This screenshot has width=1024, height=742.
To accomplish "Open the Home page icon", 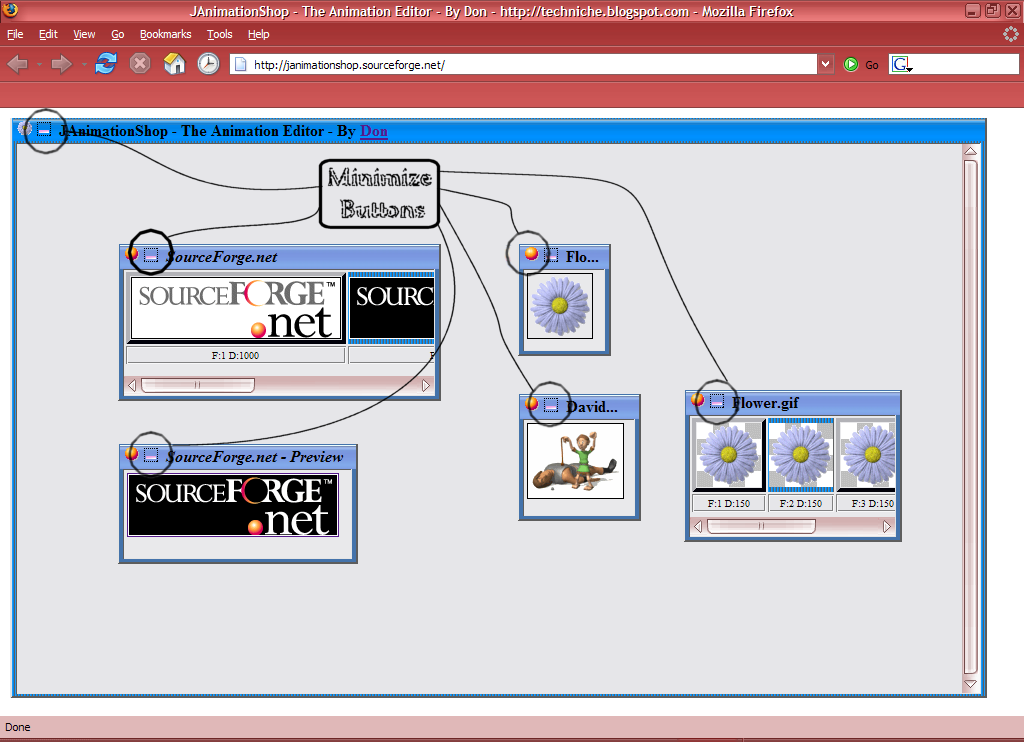I will (x=174, y=64).
